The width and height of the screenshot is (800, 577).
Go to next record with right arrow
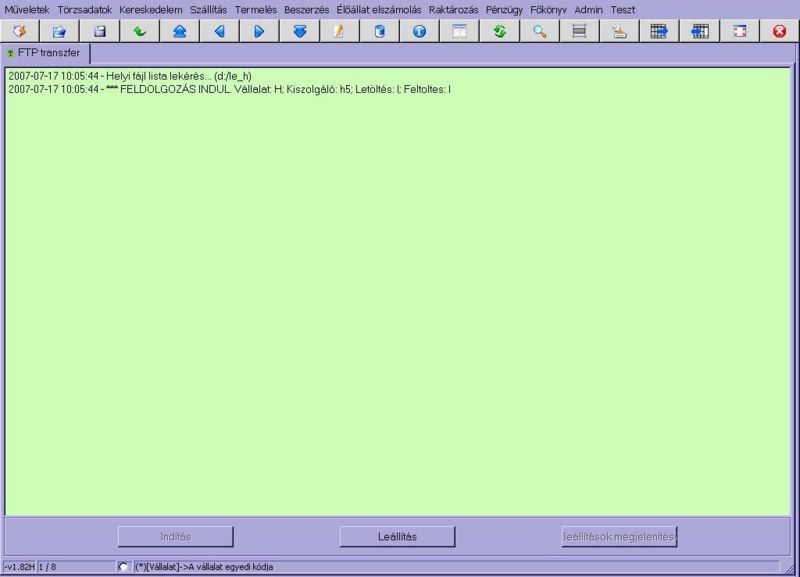[x=259, y=31]
